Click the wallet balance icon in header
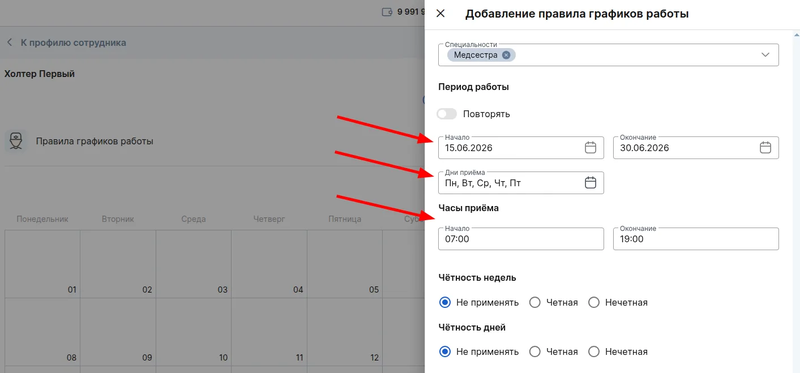 [x=387, y=12]
